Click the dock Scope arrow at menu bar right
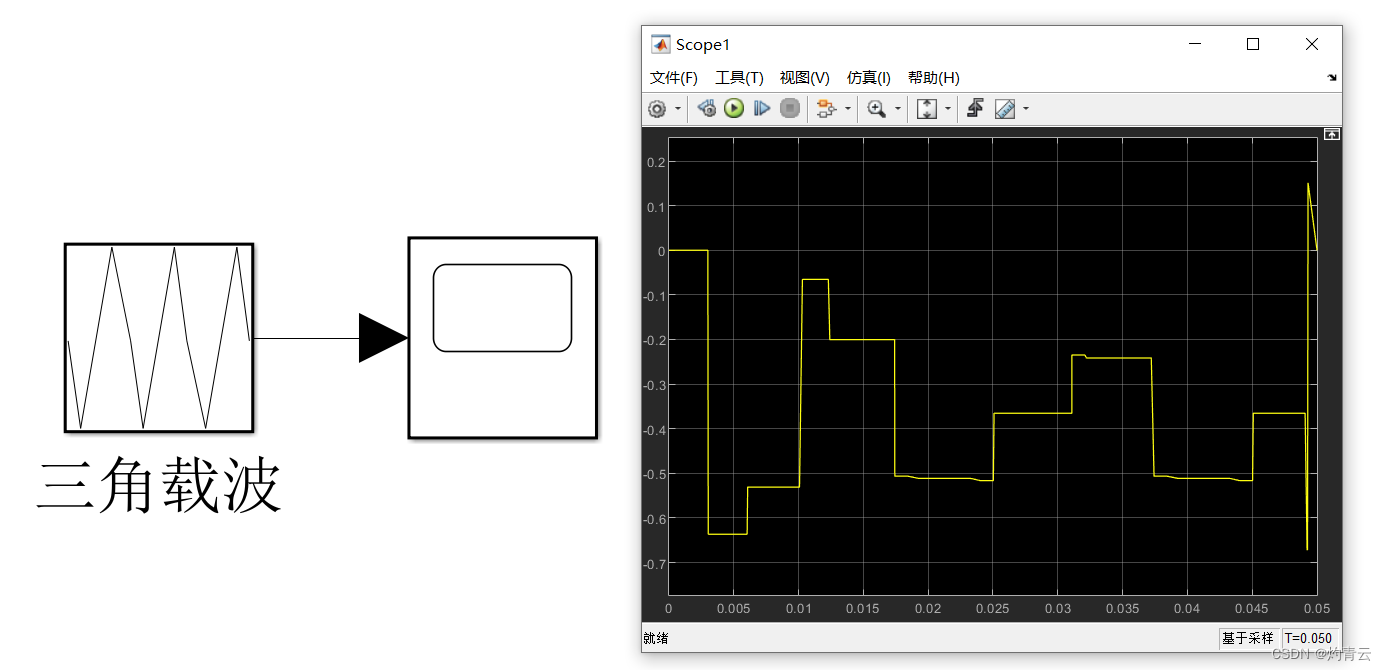This screenshot has height=670, width=1386. [1332, 78]
